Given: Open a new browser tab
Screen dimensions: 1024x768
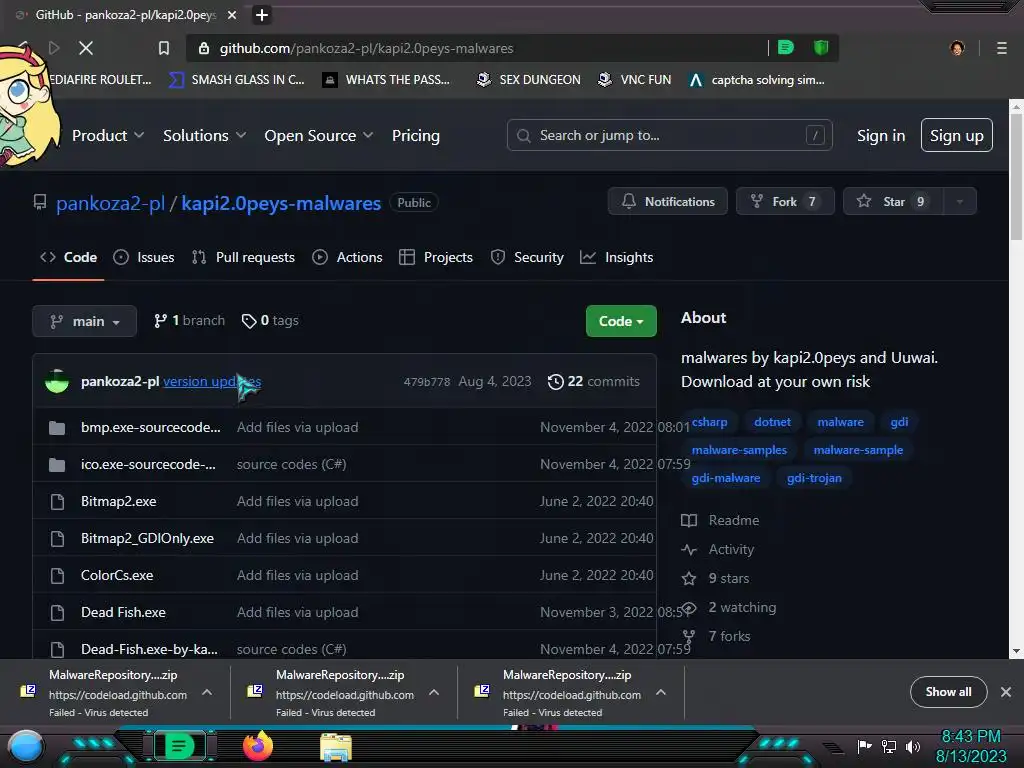Looking at the screenshot, I should (262, 15).
